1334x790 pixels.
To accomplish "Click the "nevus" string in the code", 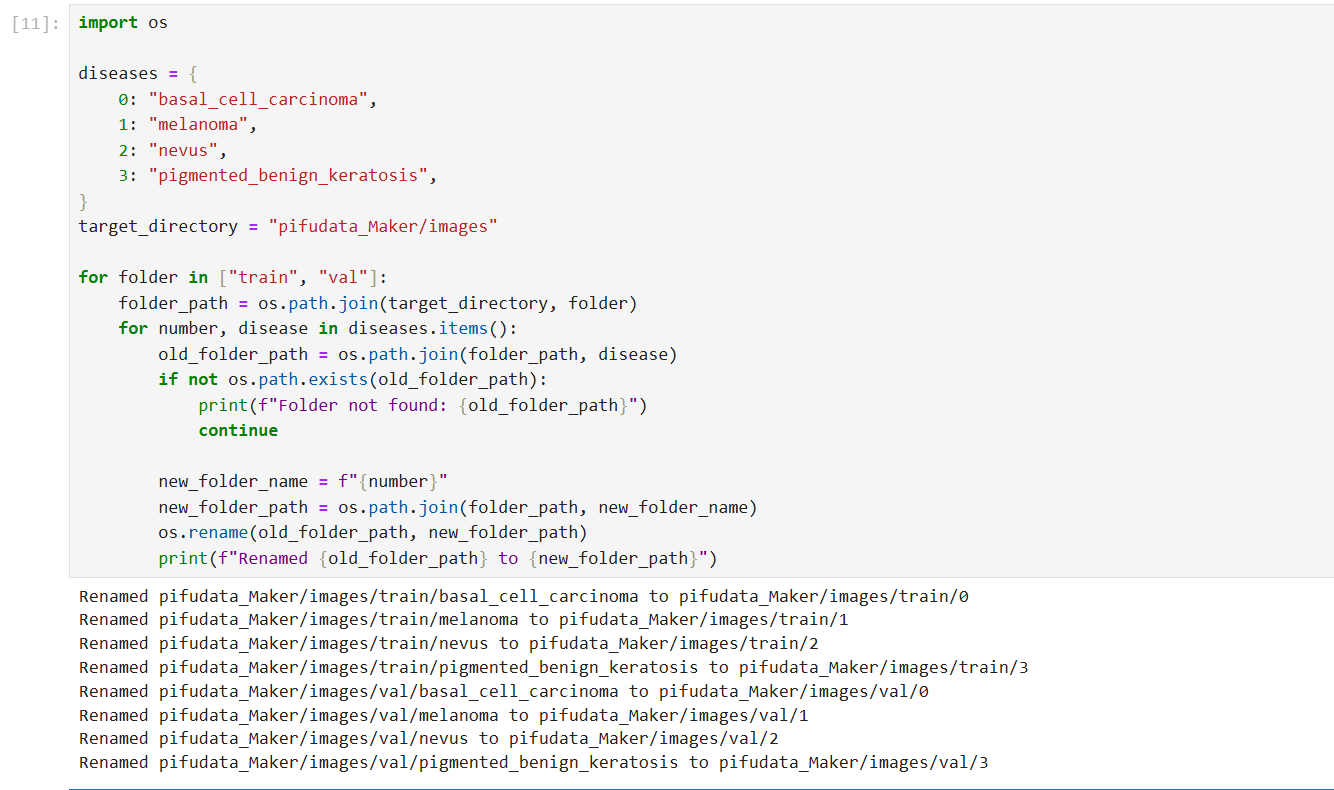I will point(182,150).
